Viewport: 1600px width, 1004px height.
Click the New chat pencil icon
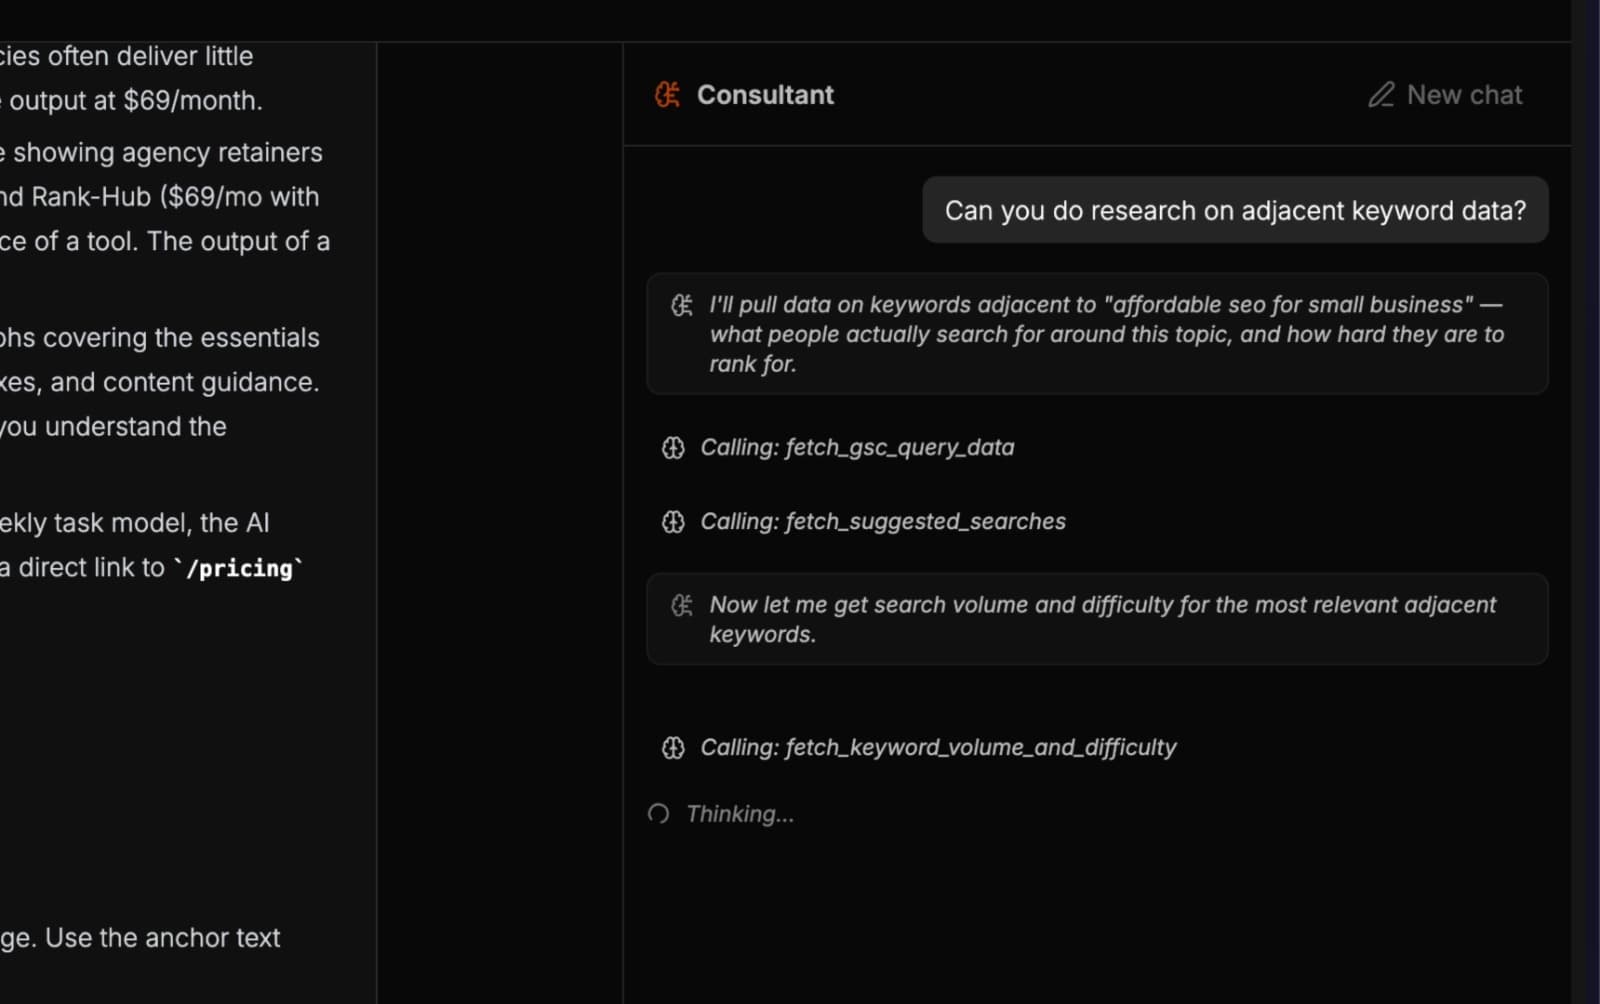point(1381,95)
